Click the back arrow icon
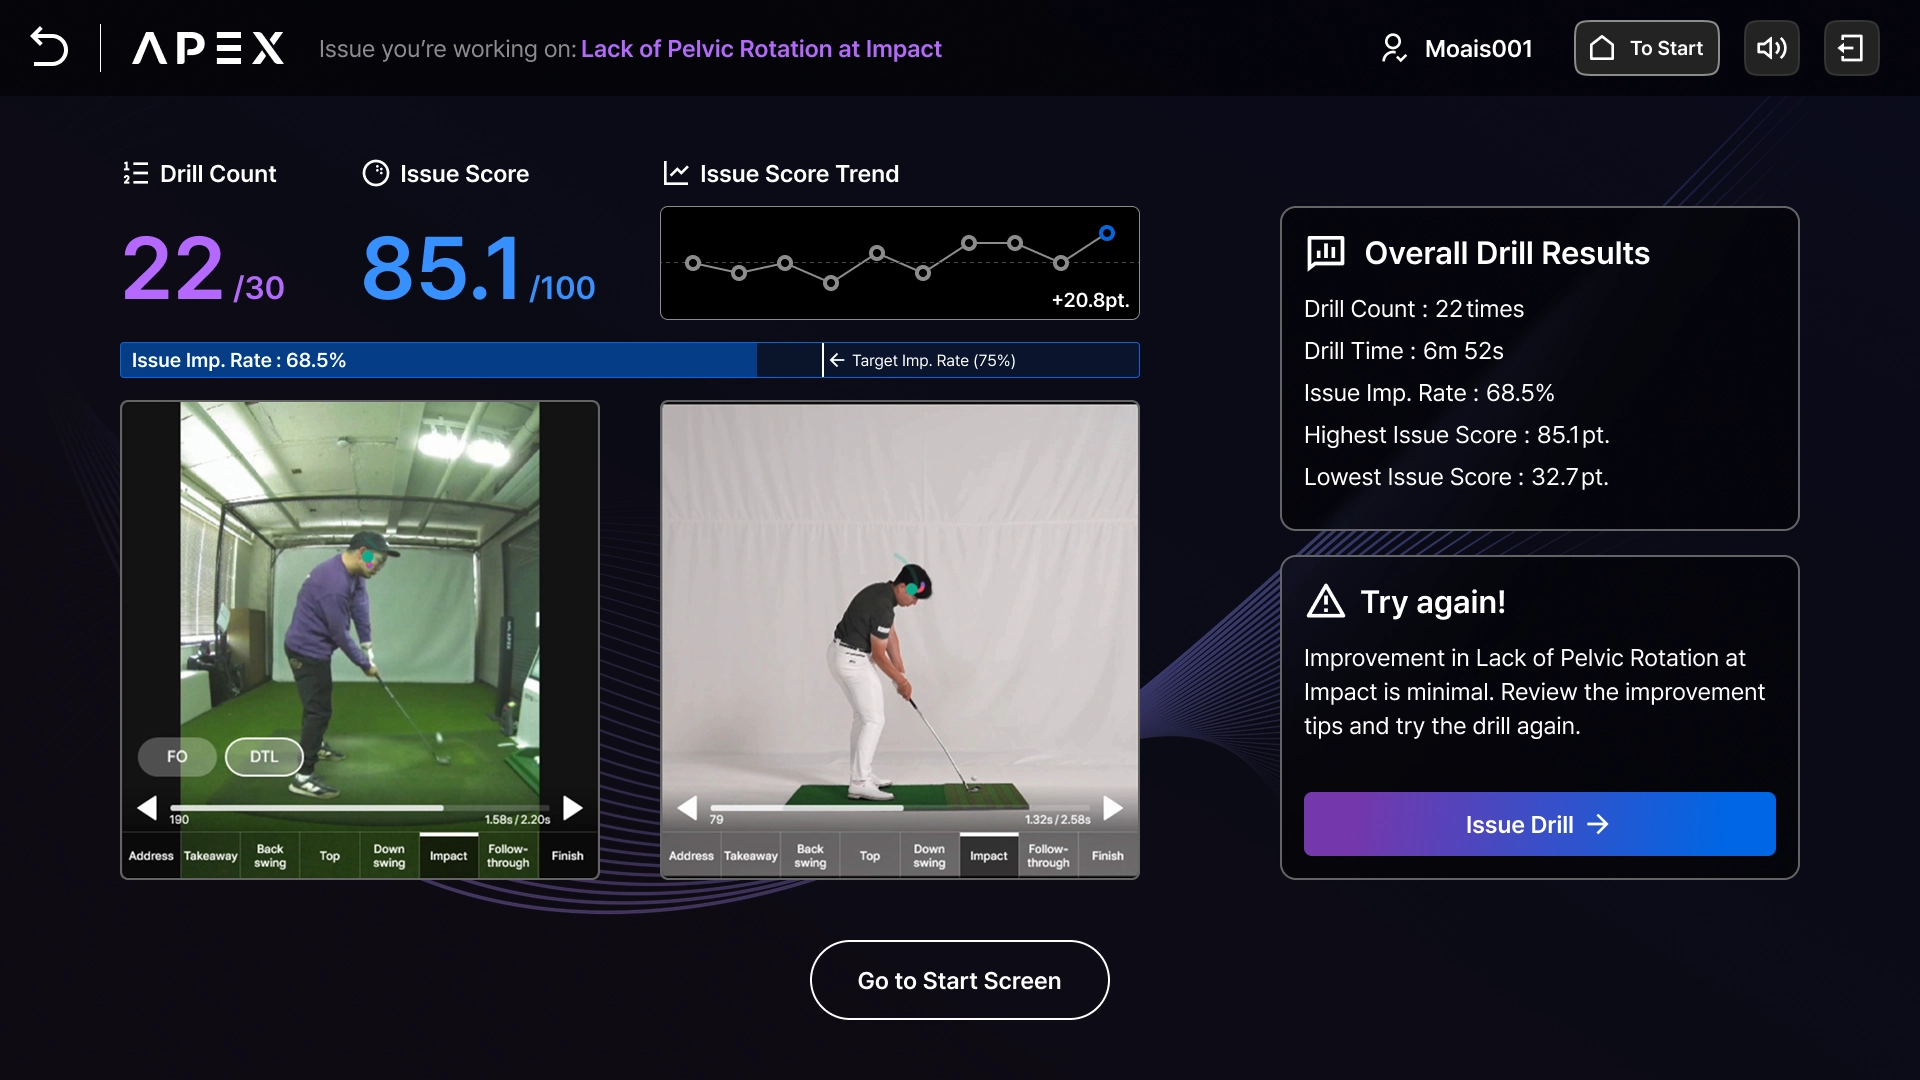Screen dimensions: 1920x1080 click(x=49, y=48)
